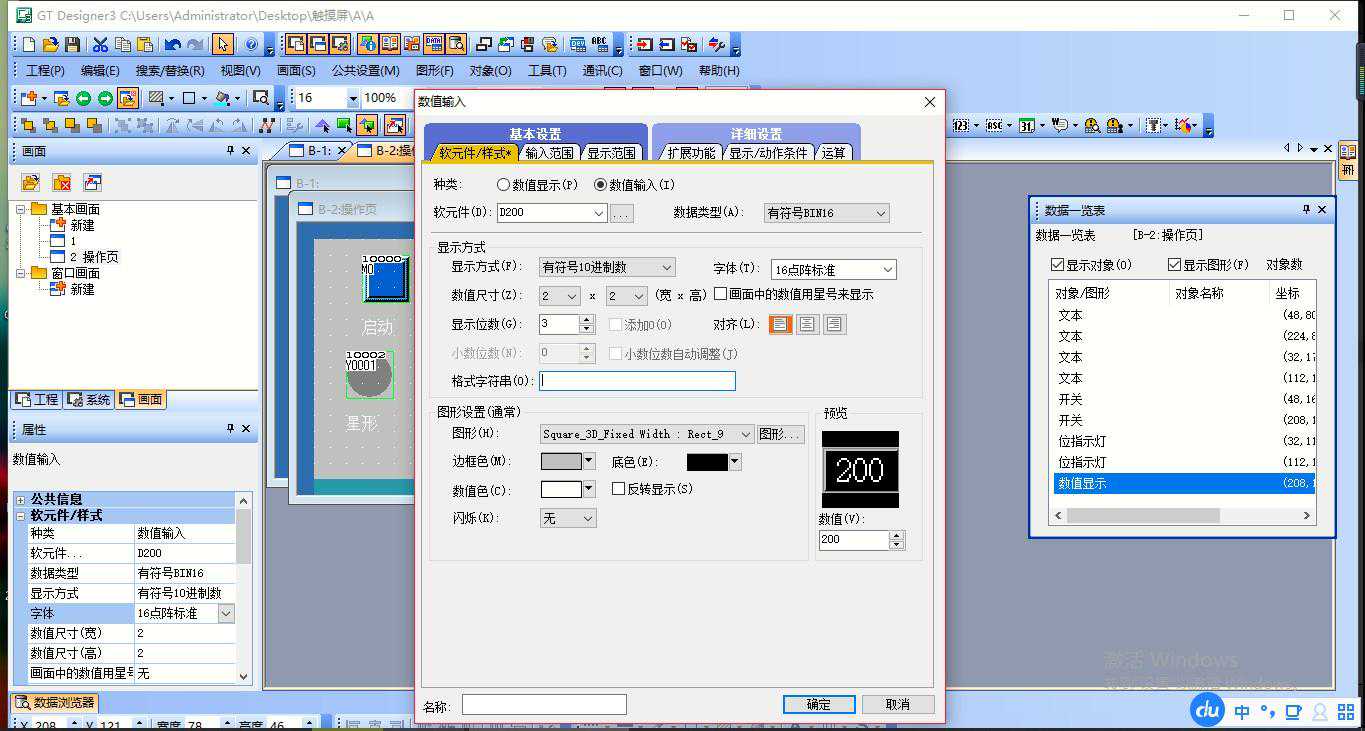Click the new folder icon in 画面 panel

click(x=31, y=182)
